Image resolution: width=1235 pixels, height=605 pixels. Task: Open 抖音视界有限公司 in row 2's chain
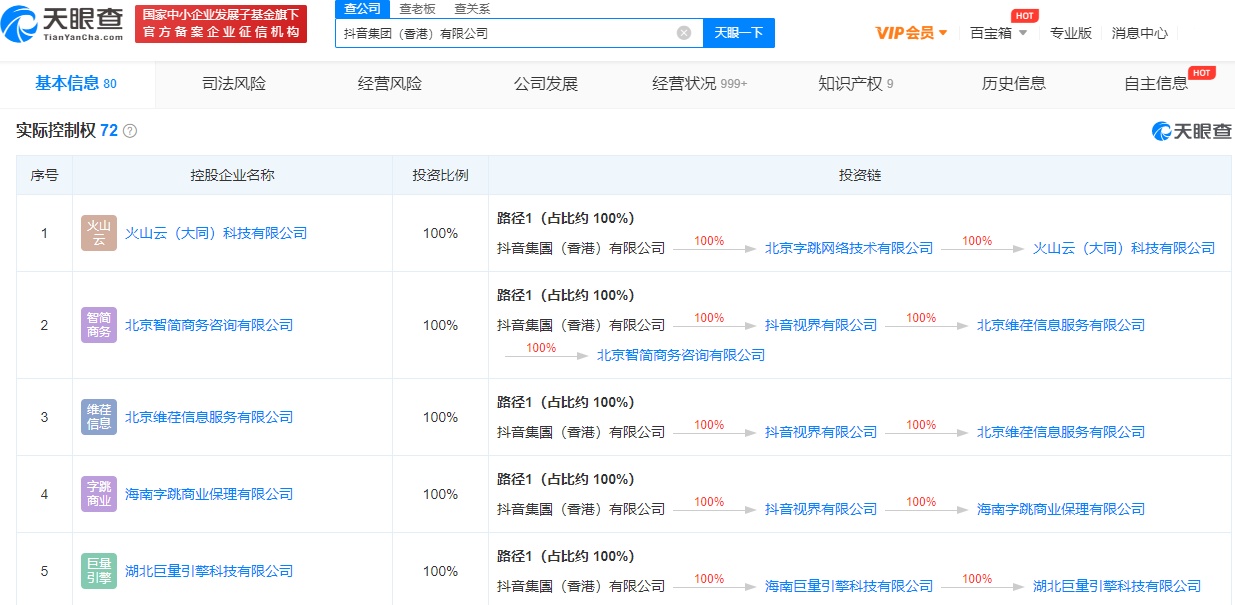pos(821,325)
